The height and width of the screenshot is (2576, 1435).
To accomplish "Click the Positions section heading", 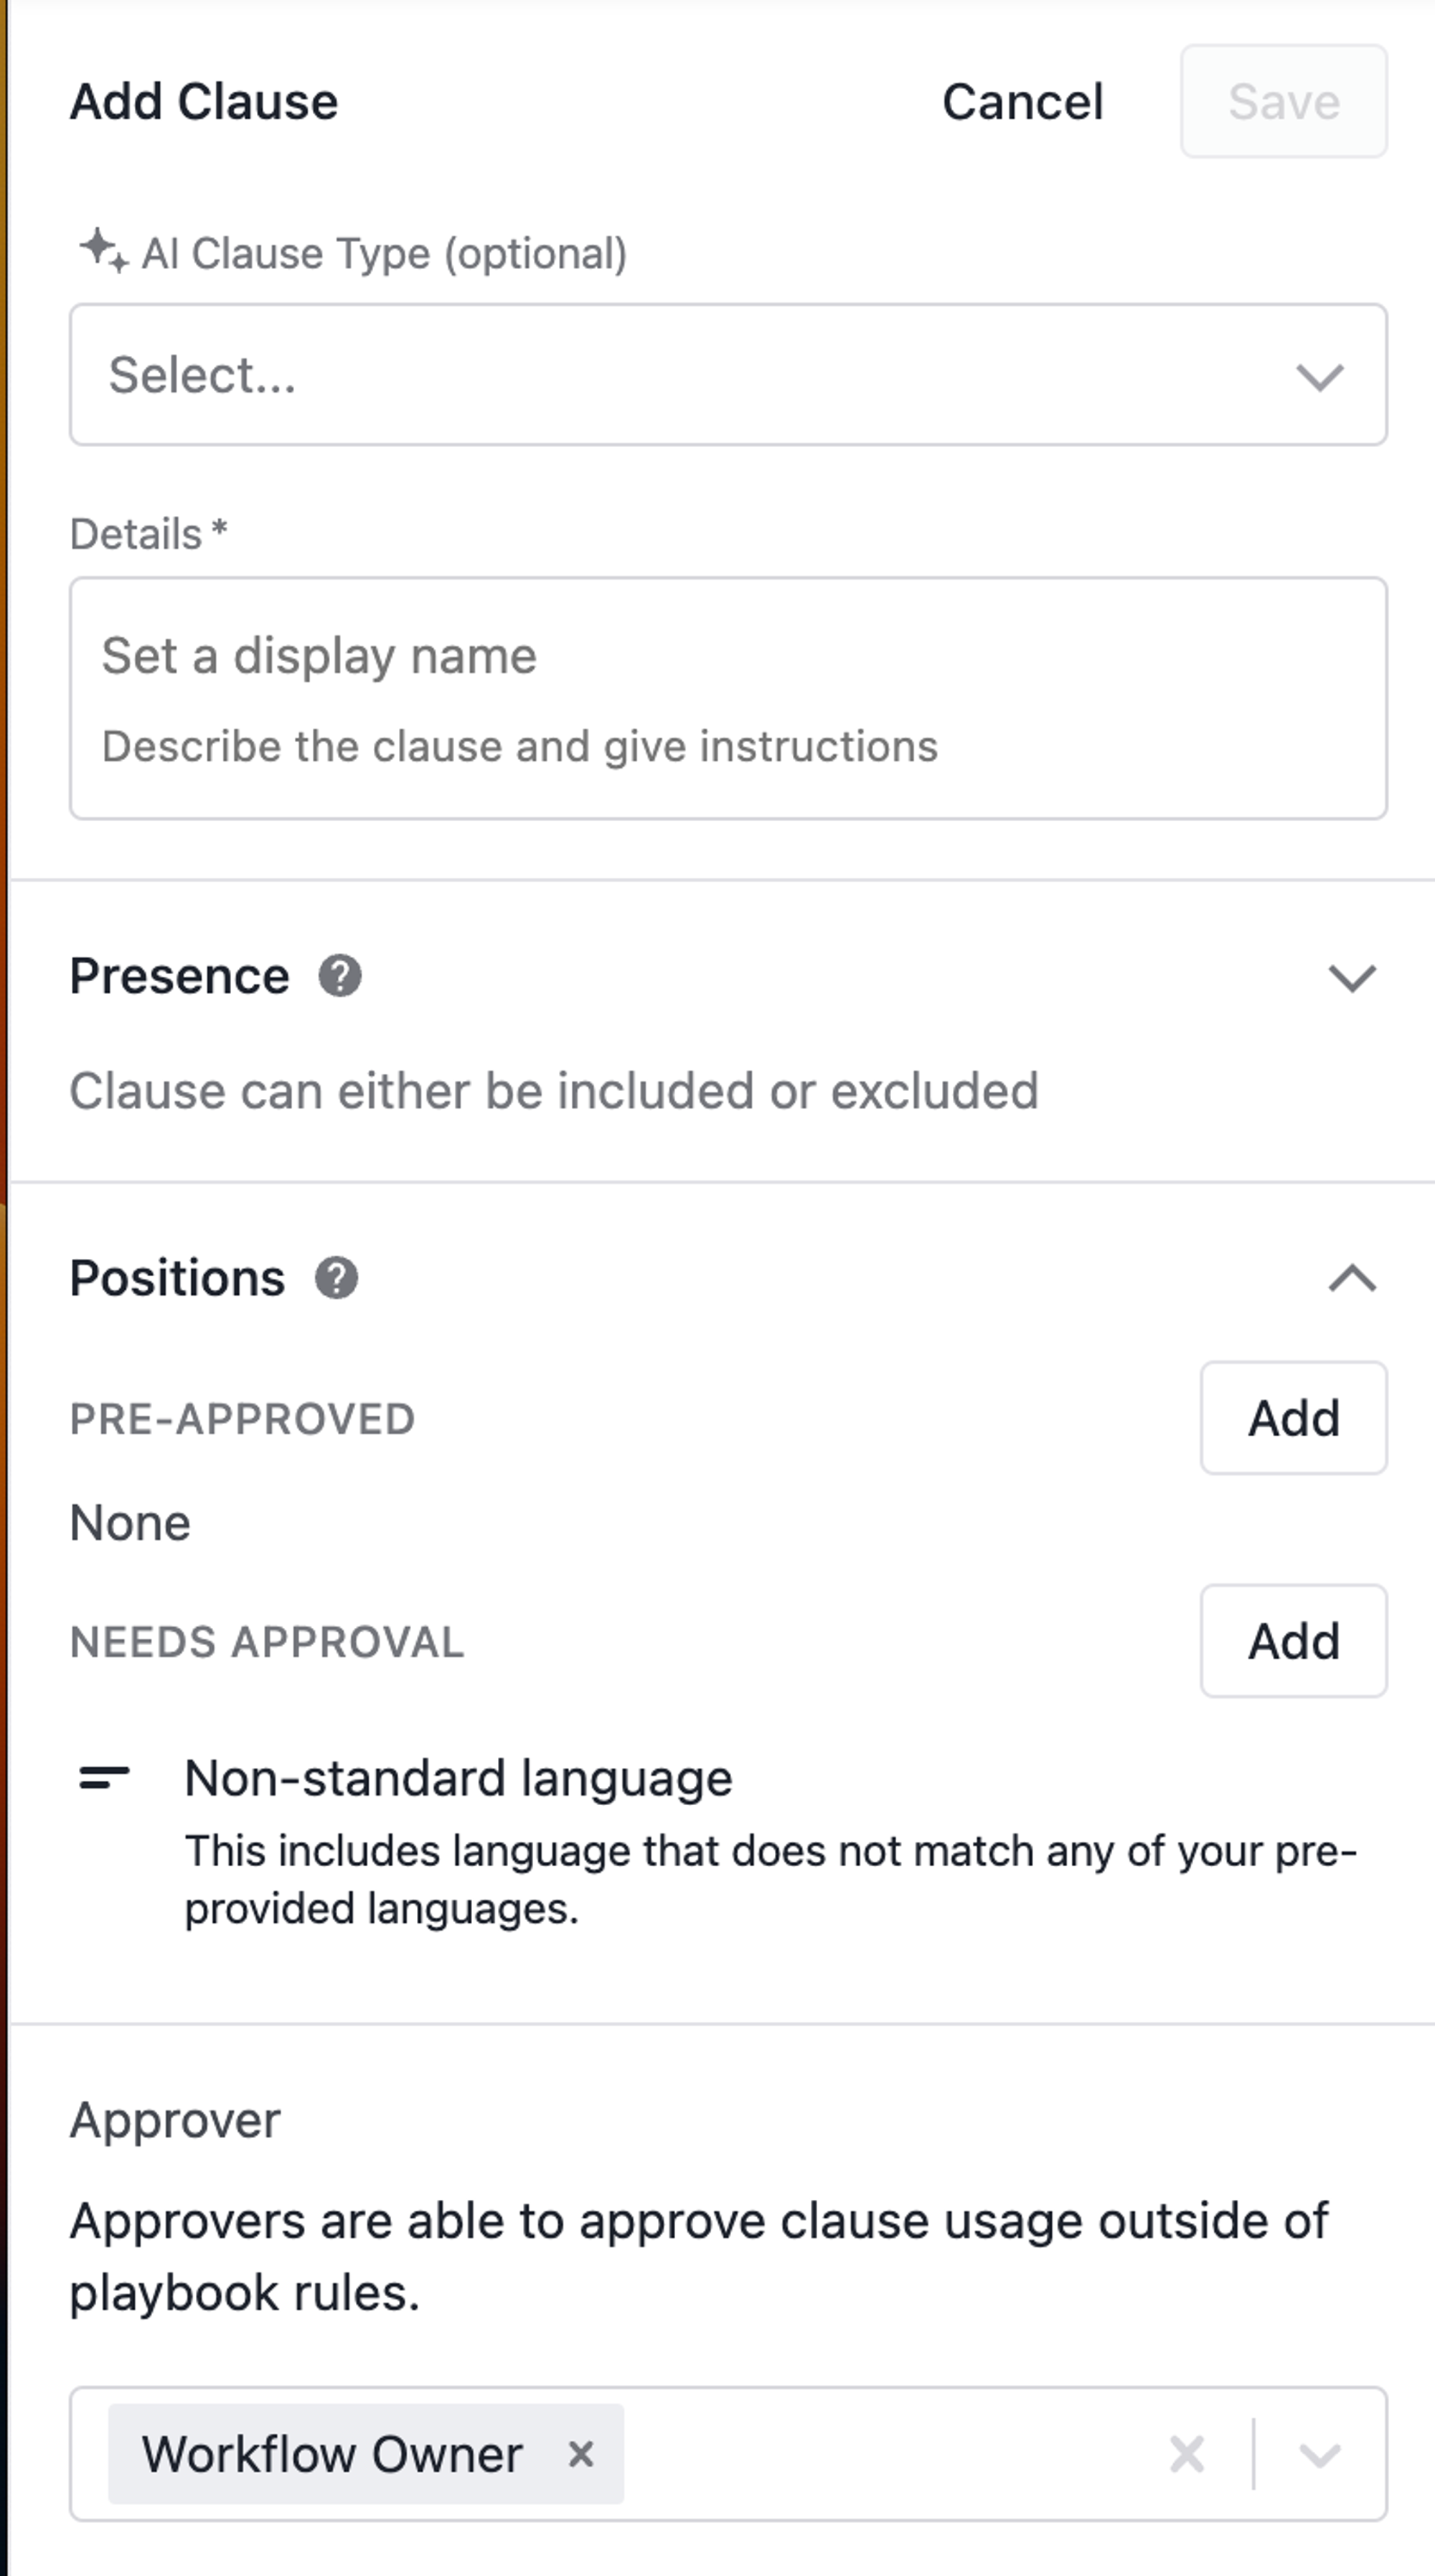I will pos(178,1278).
